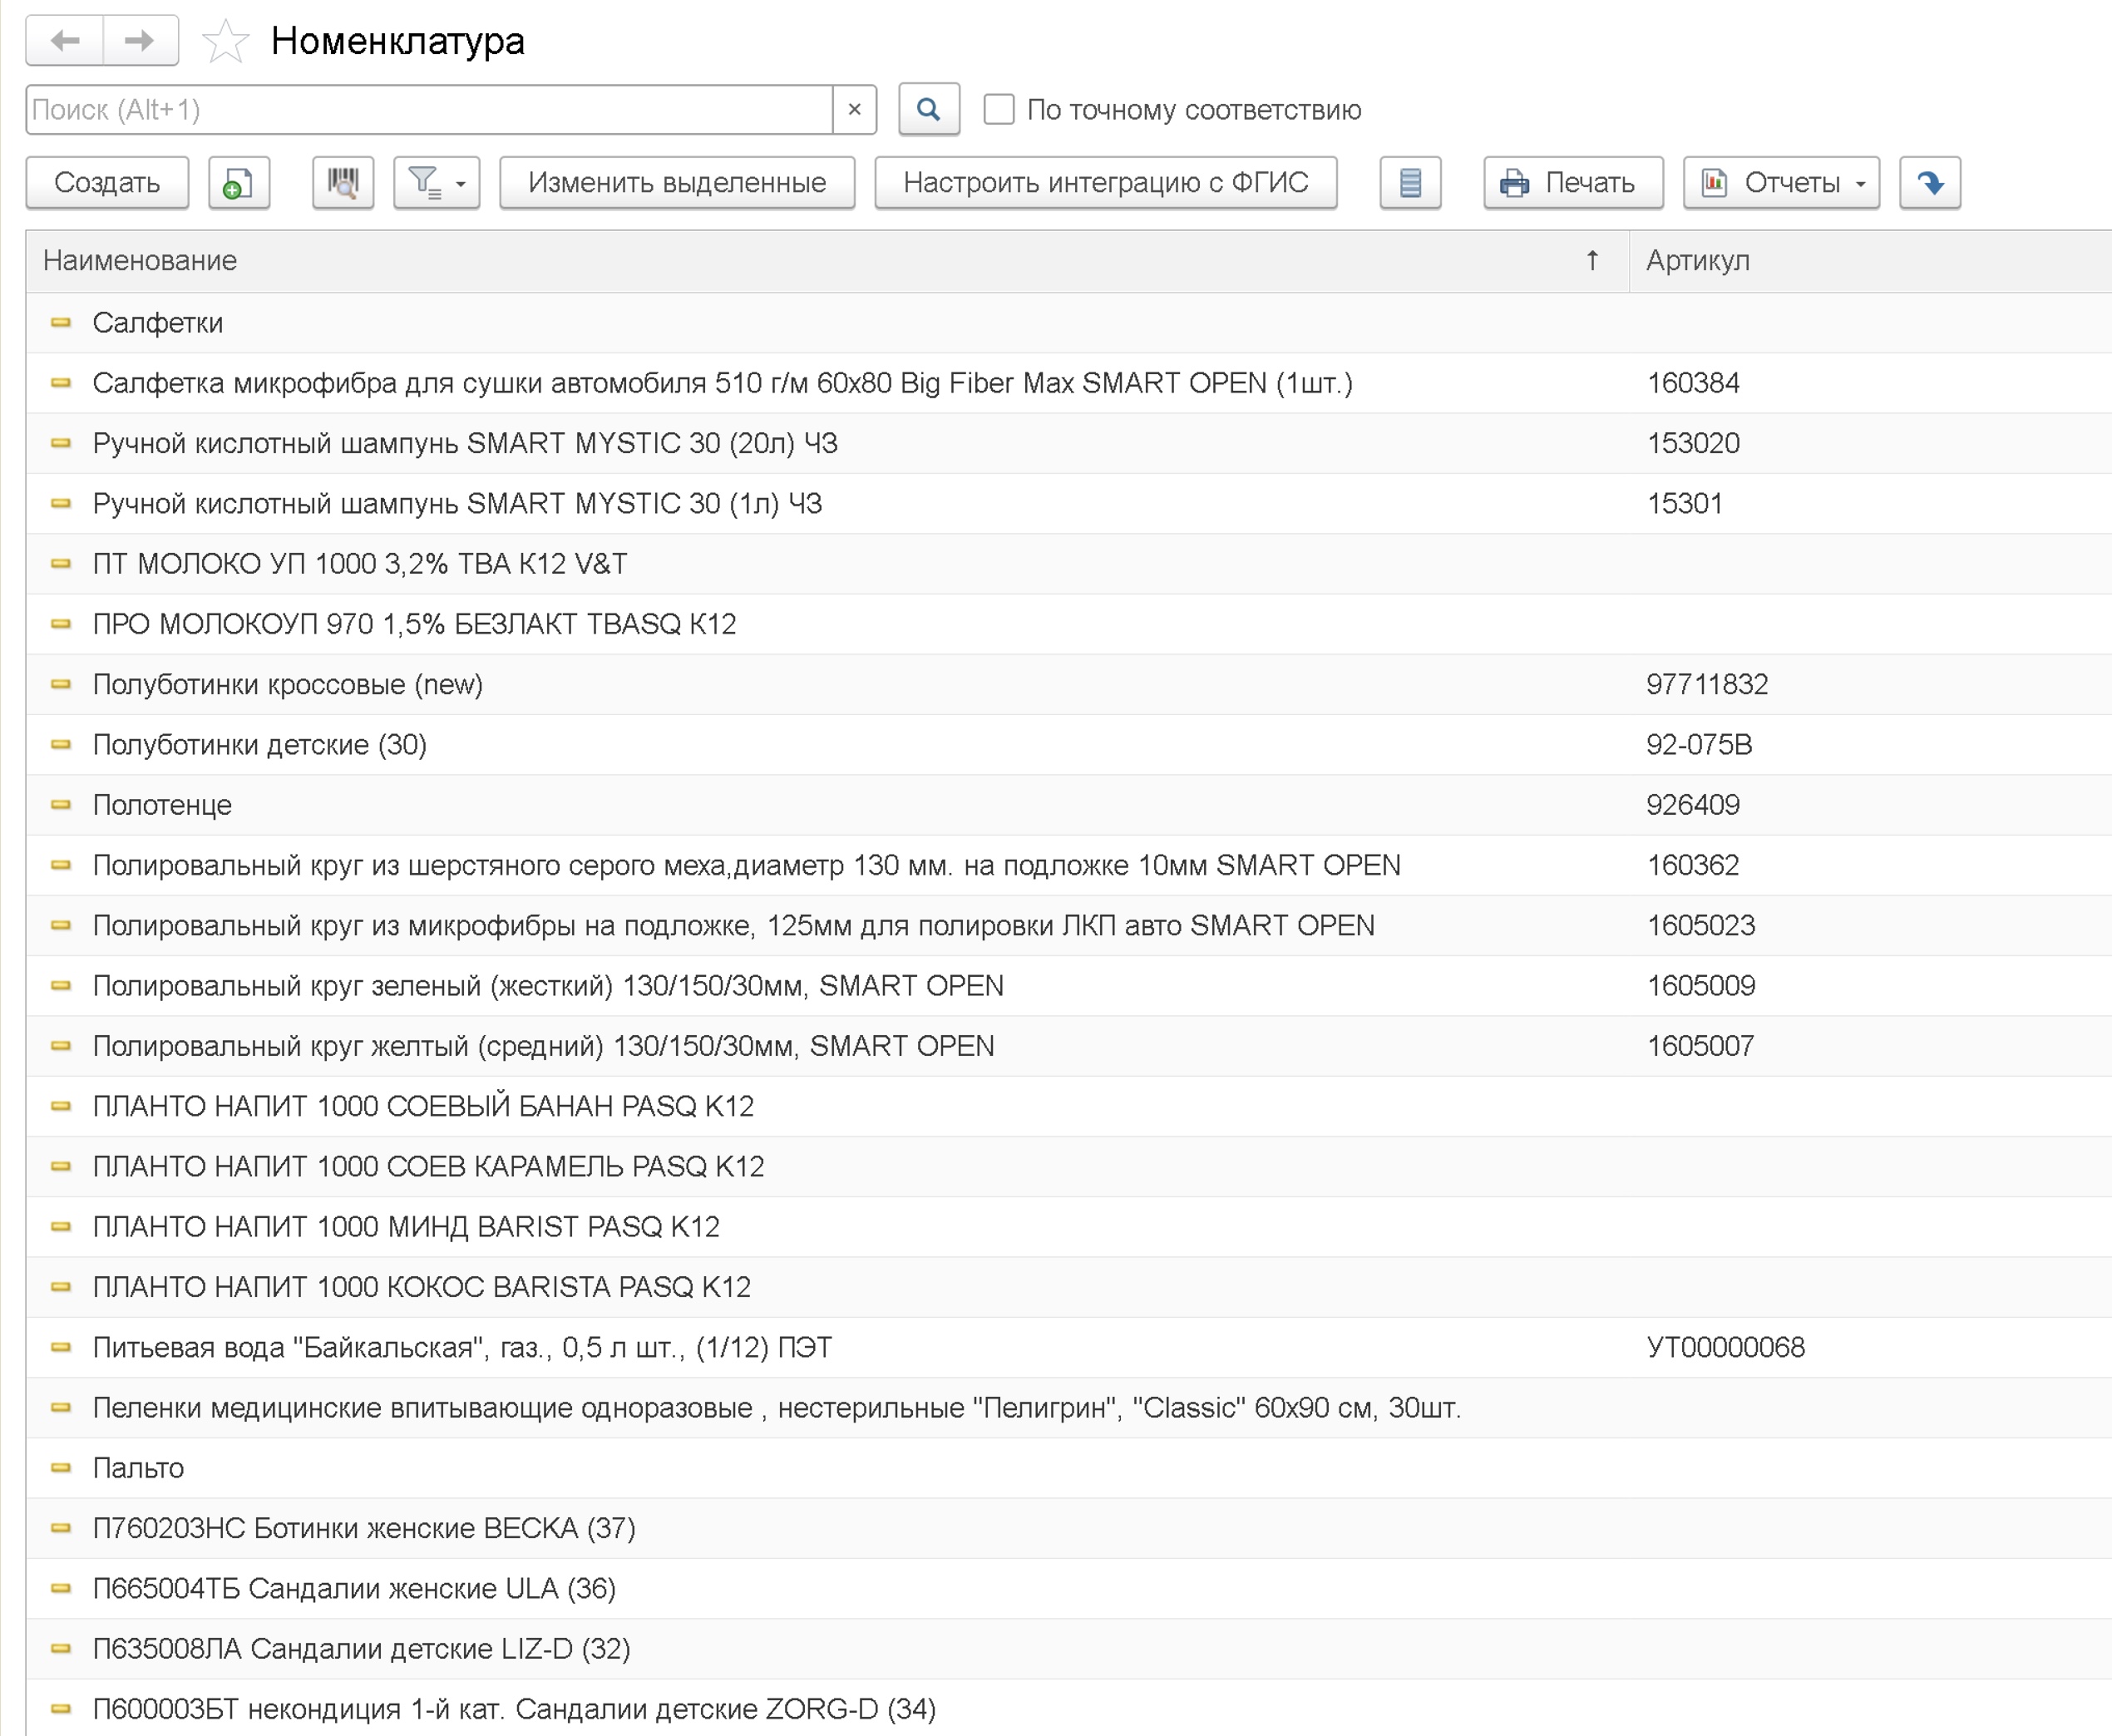Click the Создать button
The width and height of the screenshot is (2112, 1736).
[x=107, y=183]
